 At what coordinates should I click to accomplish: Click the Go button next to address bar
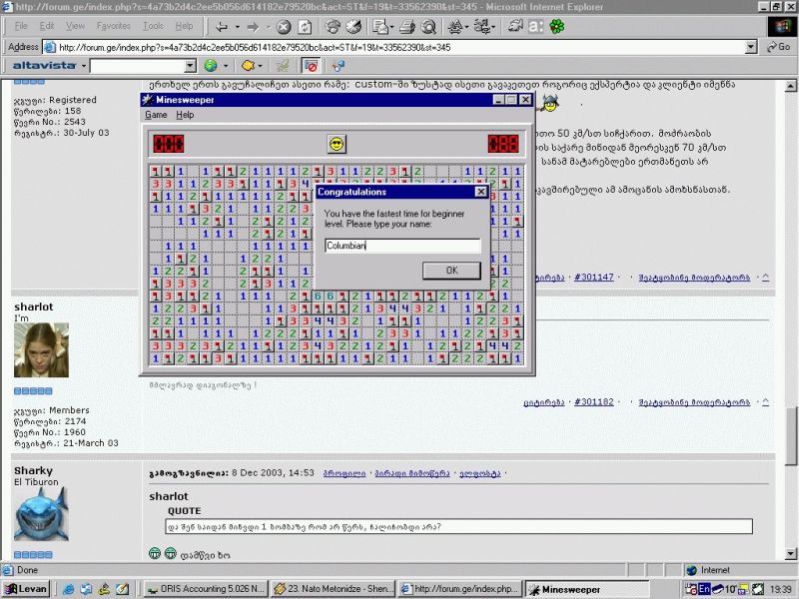[779, 47]
